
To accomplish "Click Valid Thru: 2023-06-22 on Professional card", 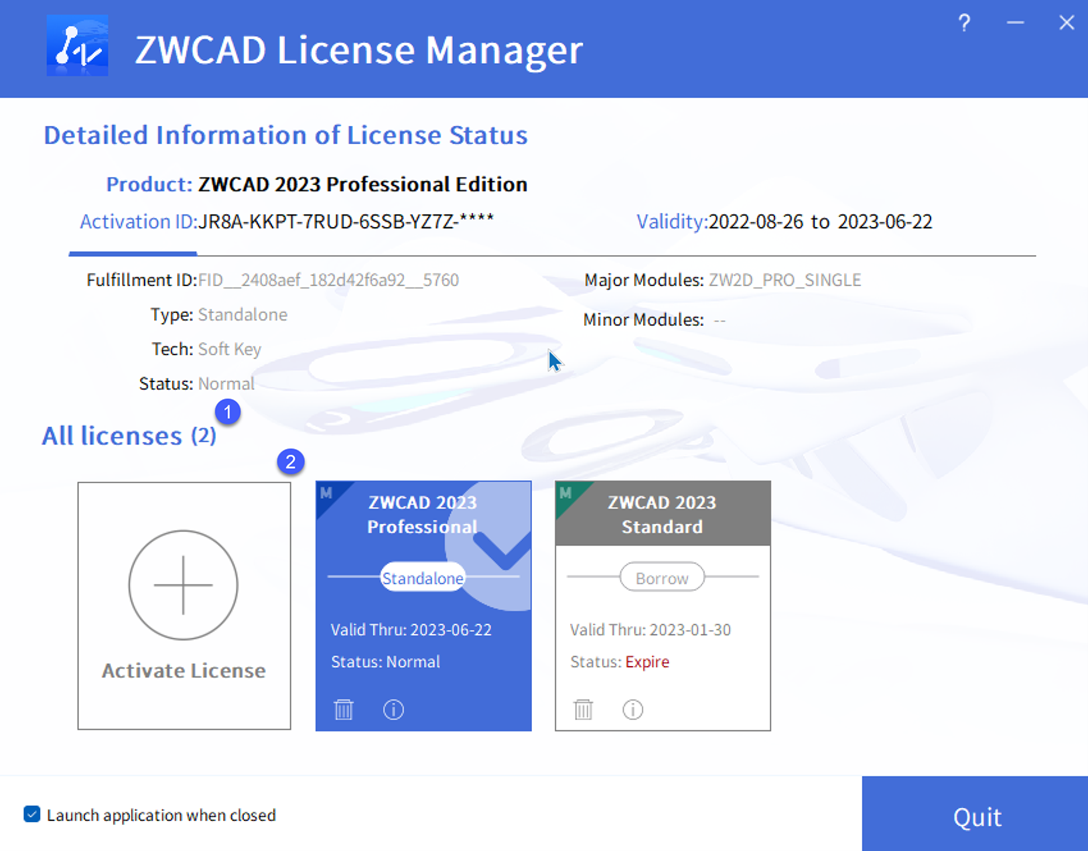I will click(x=411, y=630).
